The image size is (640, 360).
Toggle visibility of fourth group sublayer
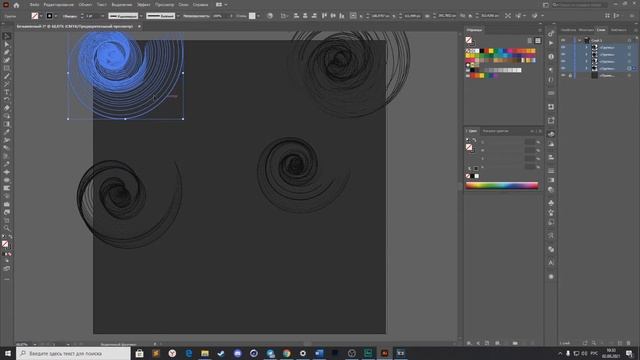[563, 68]
